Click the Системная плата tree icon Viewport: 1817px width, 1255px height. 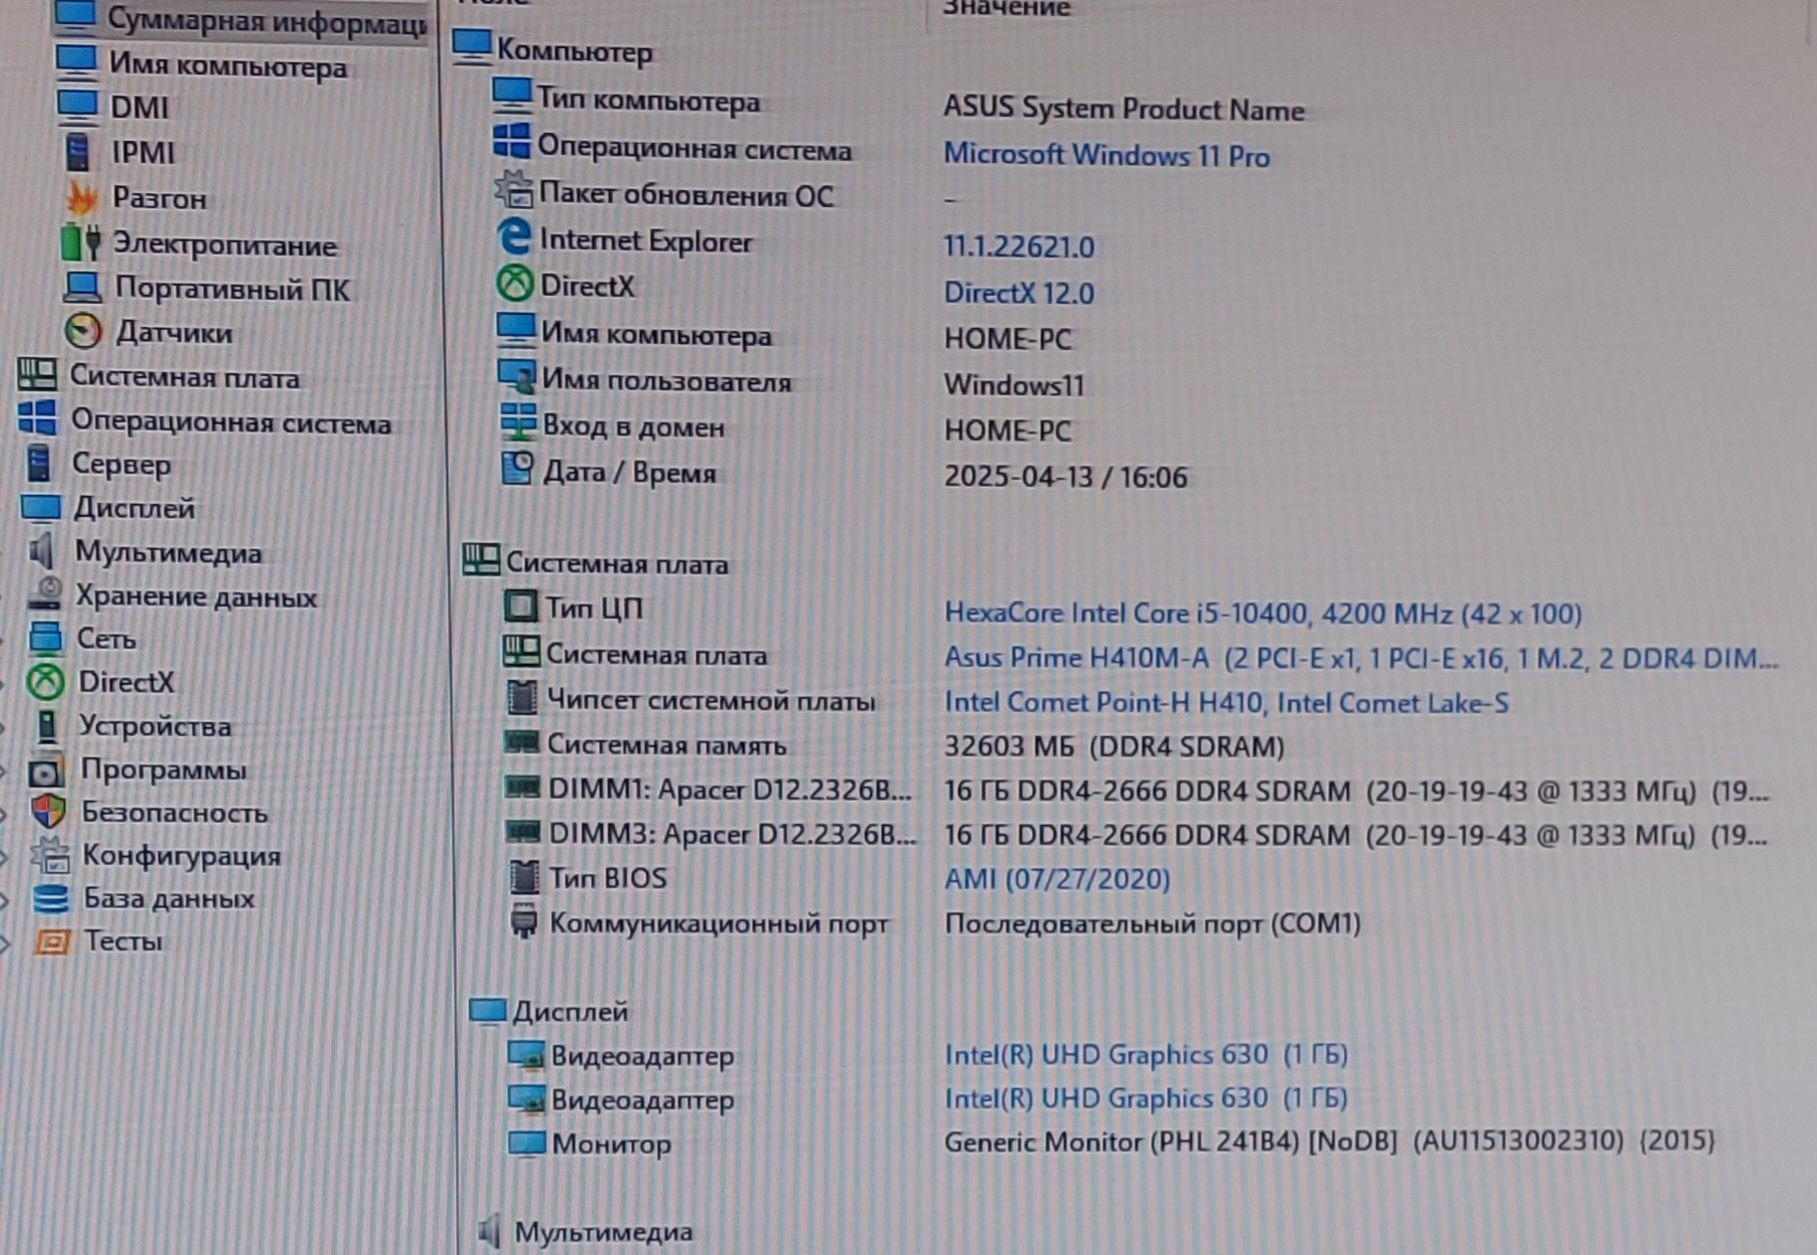tap(37, 376)
